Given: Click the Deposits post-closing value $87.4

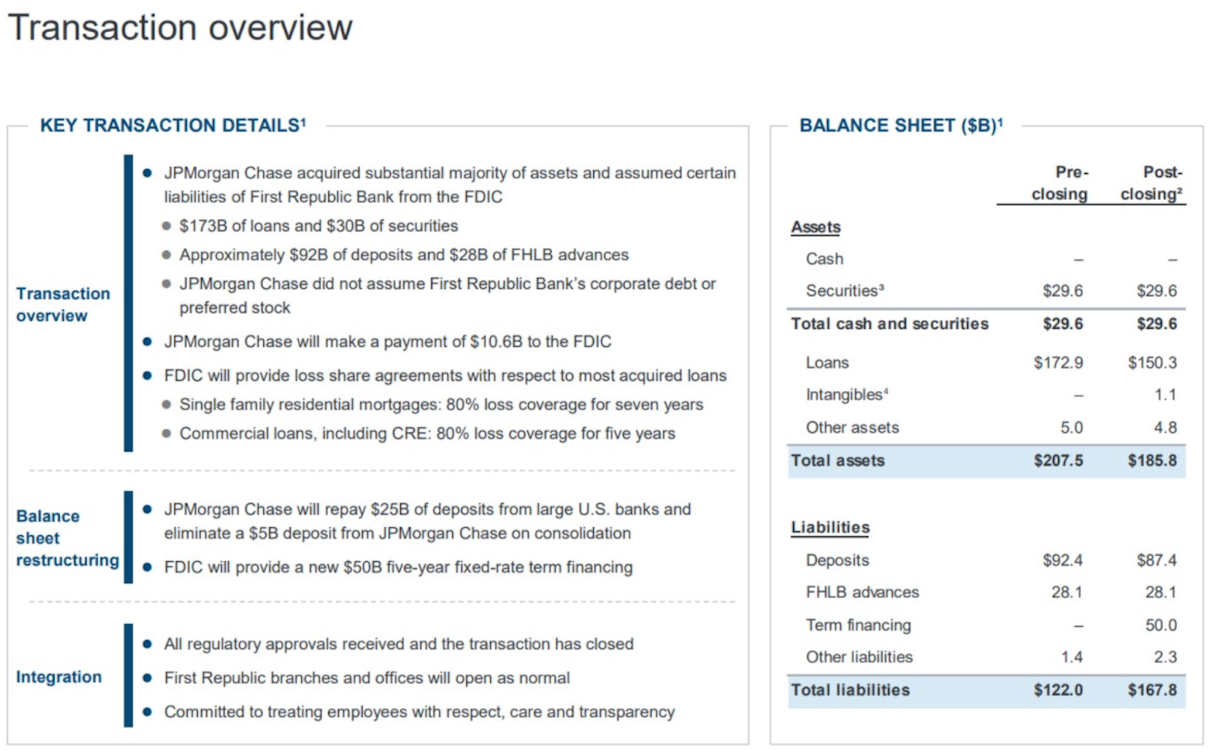Looking at the screenshot, I should point(1156,561).
